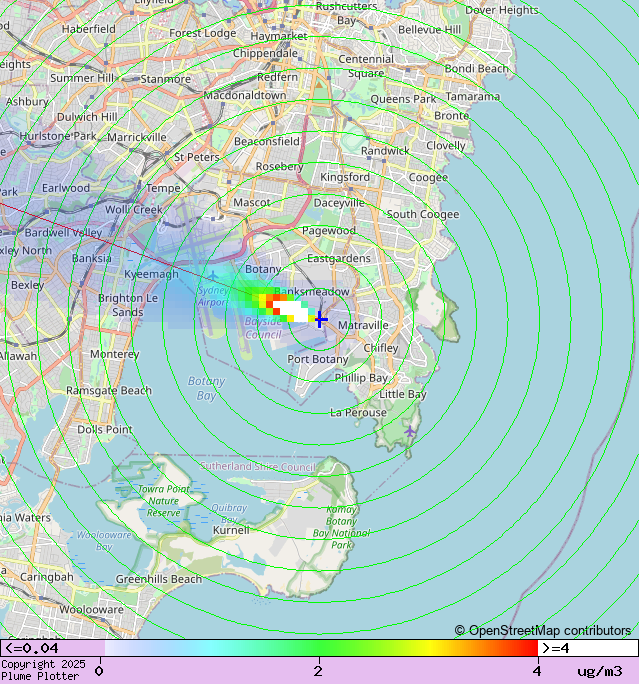This screenshot has width=639, height=684.
Task: Select the '<=0.04' legend box
Action: (52, 648)
